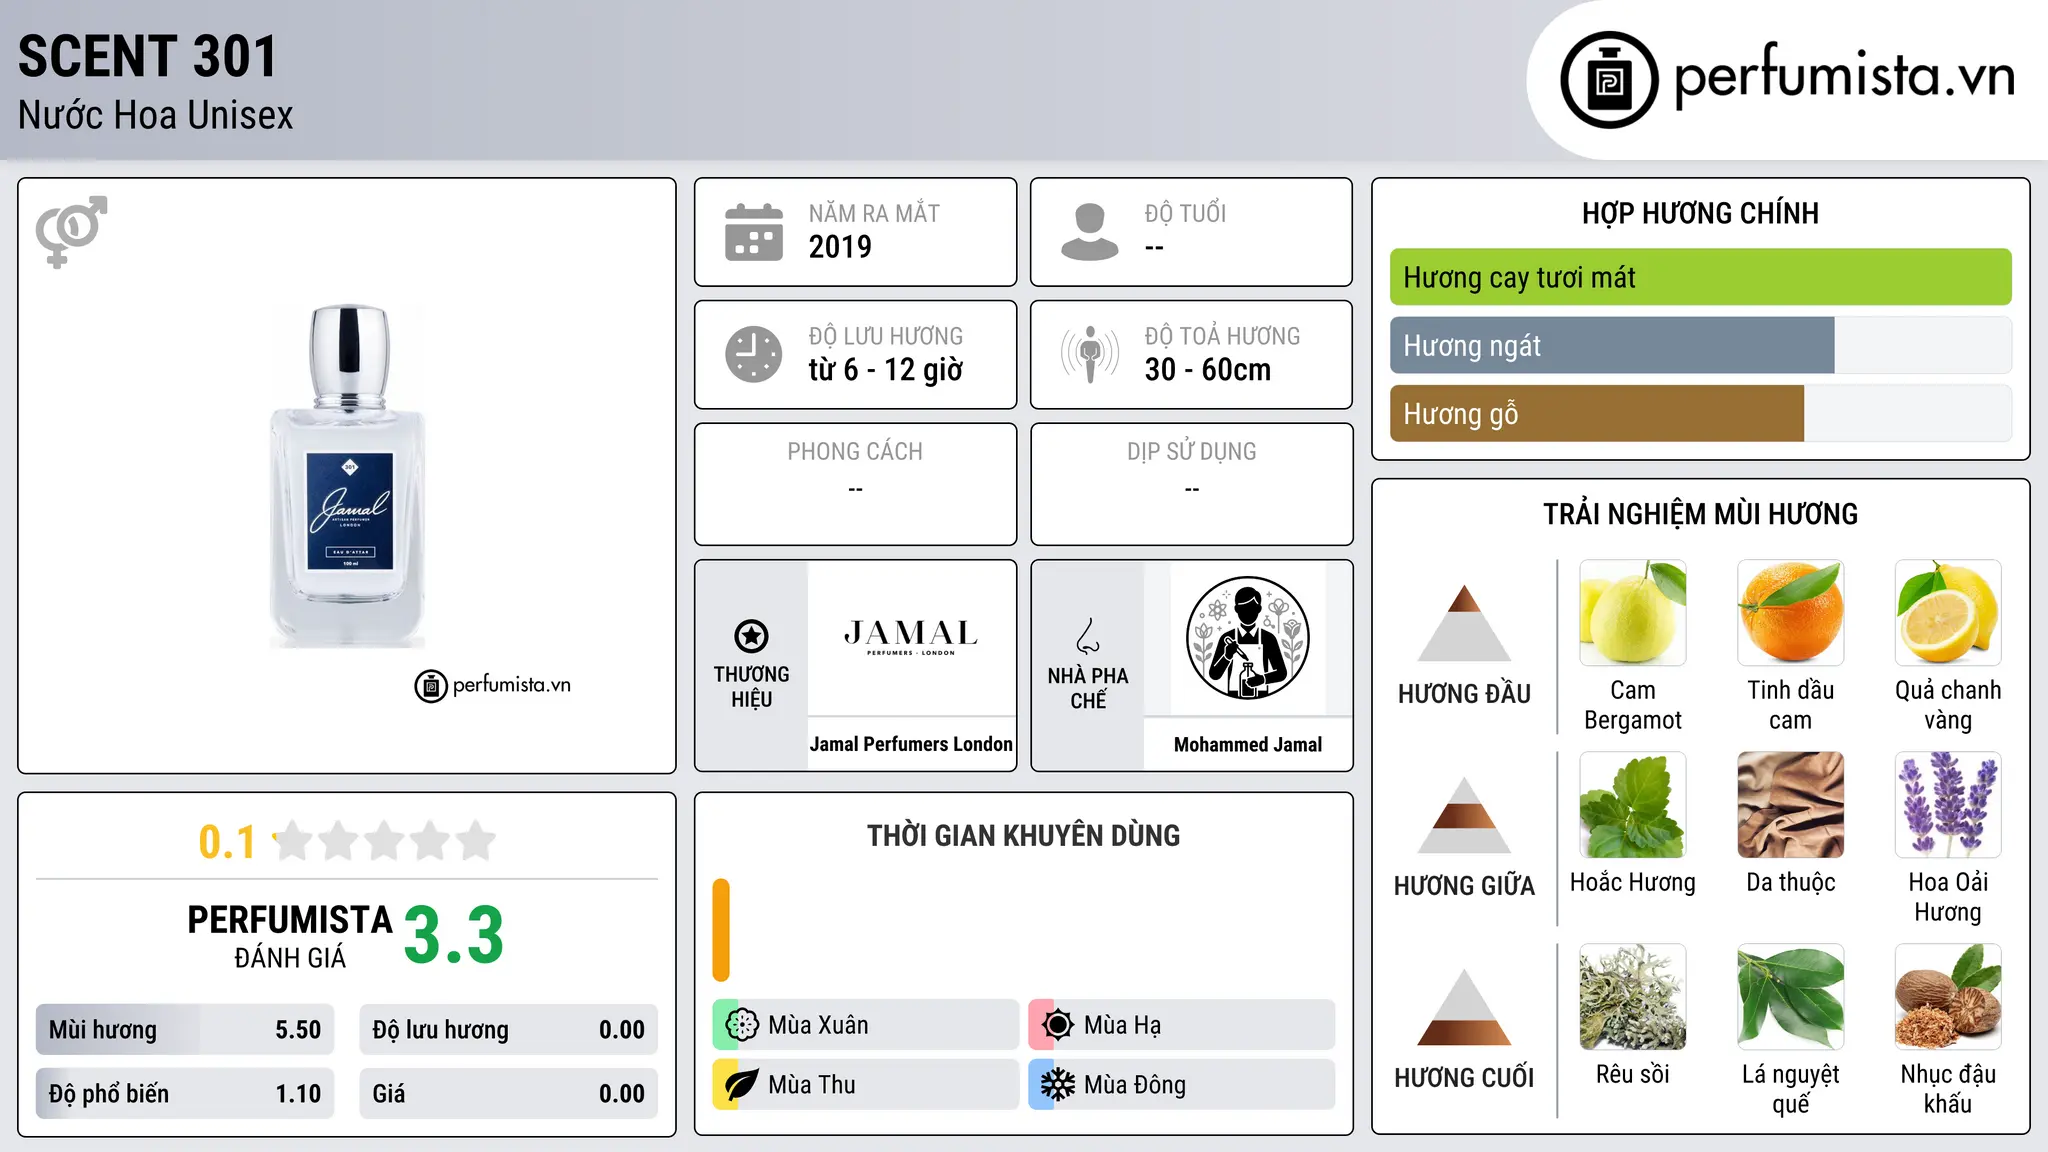Select the Hoắc Hương note image
The image size is (2048, 1152).
click(x=1633, y=805)
